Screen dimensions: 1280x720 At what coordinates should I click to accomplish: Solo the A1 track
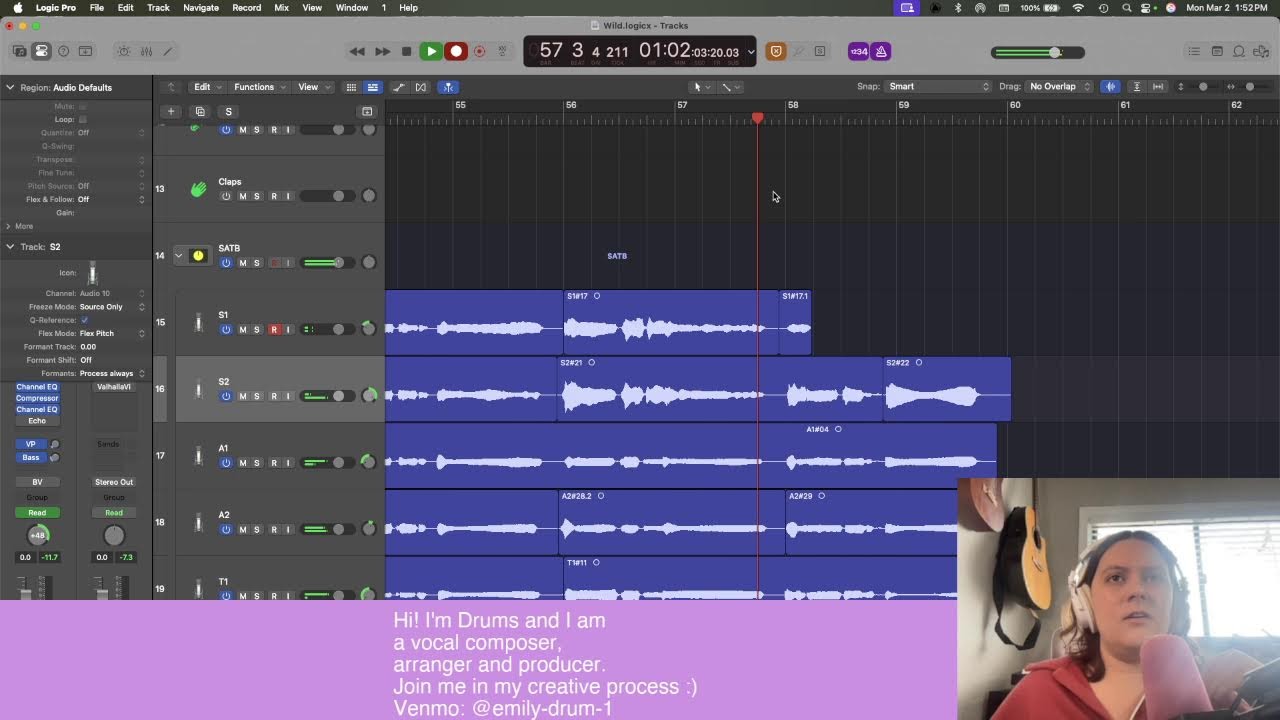coord(257,462)
